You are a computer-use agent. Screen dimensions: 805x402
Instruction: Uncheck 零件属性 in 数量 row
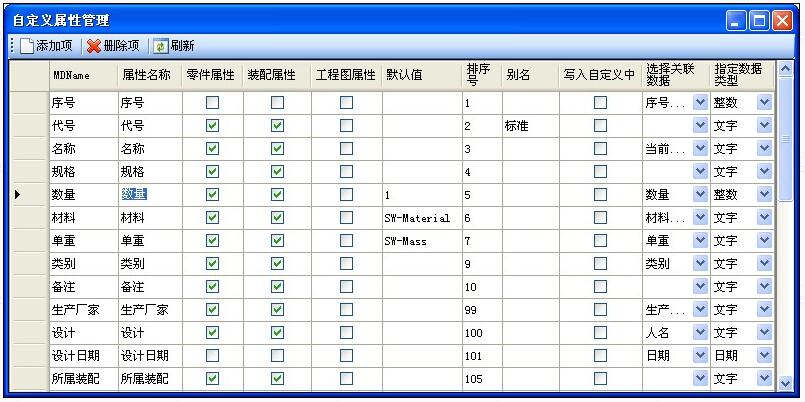[x=212, y=195]
